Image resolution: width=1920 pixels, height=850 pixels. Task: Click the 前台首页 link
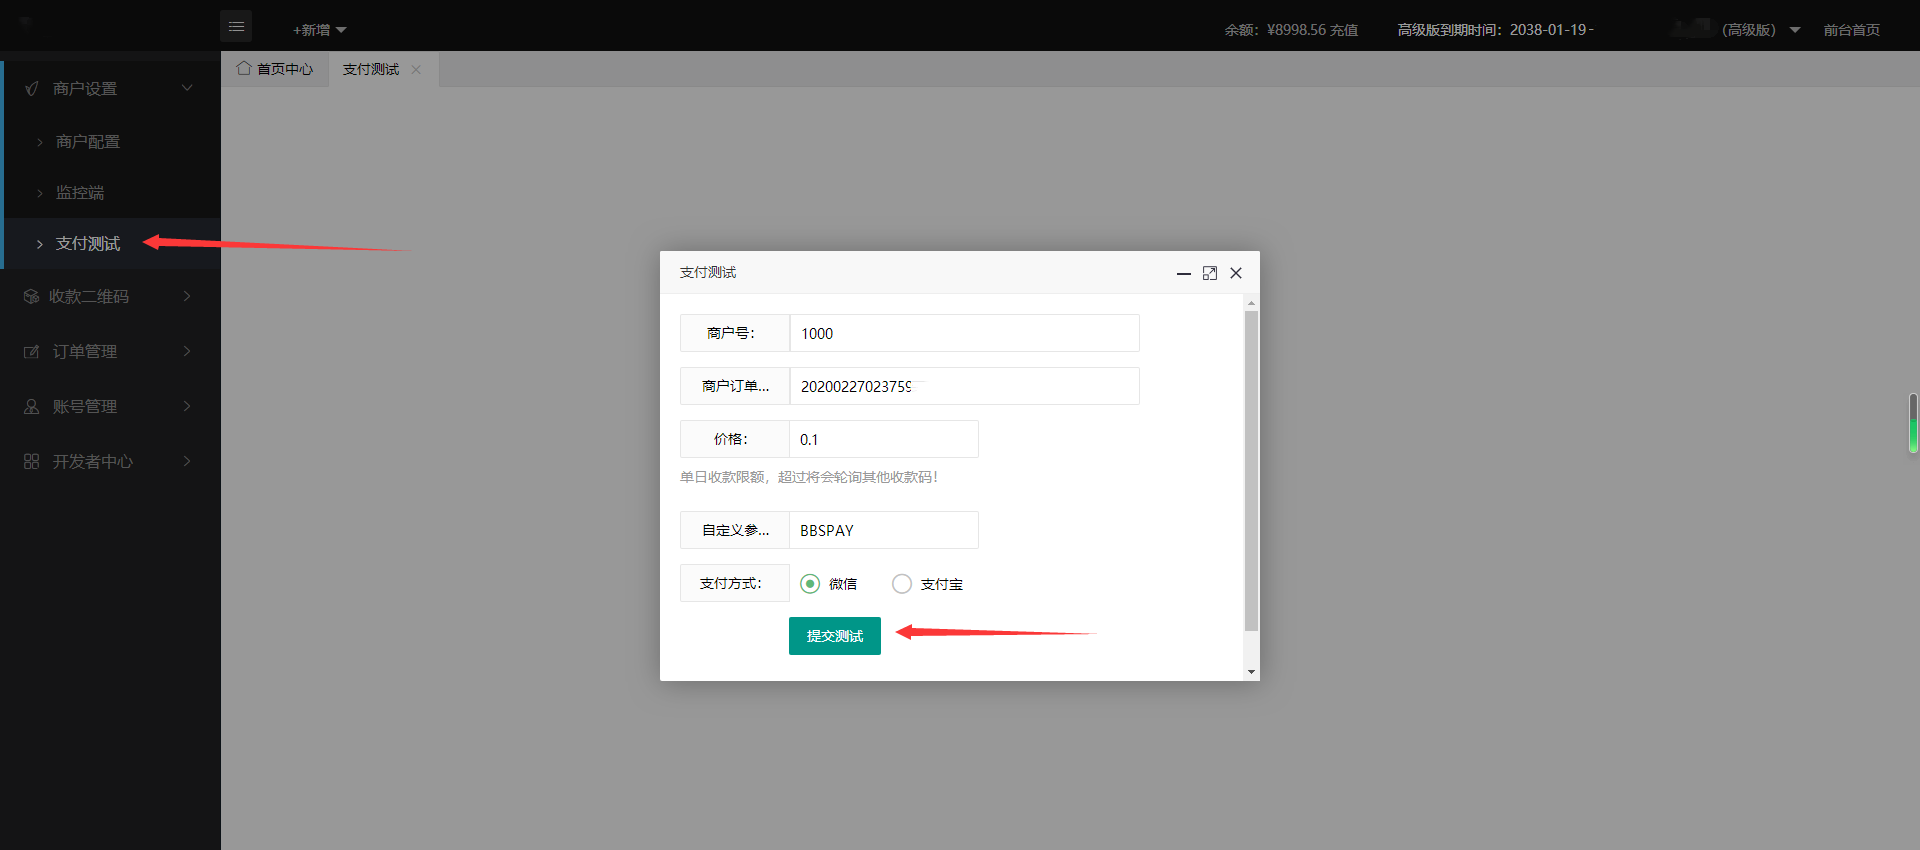(x=1851, y=30)
